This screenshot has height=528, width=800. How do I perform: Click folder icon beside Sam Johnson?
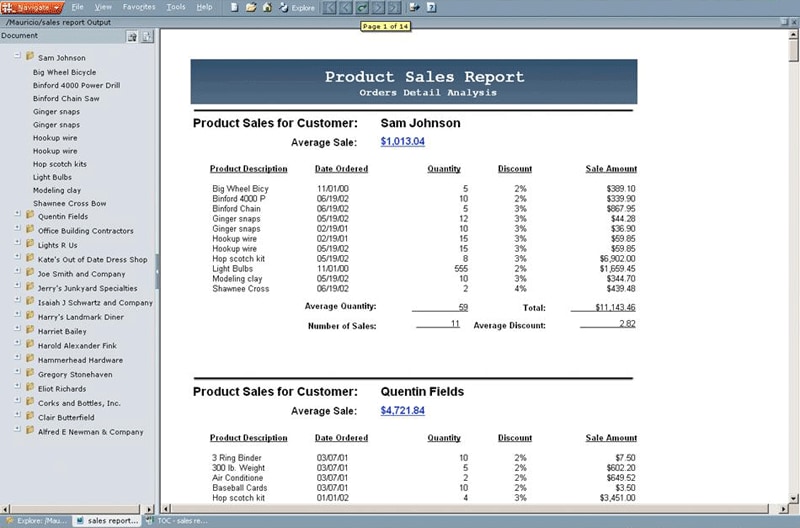(x=30, y=56)
